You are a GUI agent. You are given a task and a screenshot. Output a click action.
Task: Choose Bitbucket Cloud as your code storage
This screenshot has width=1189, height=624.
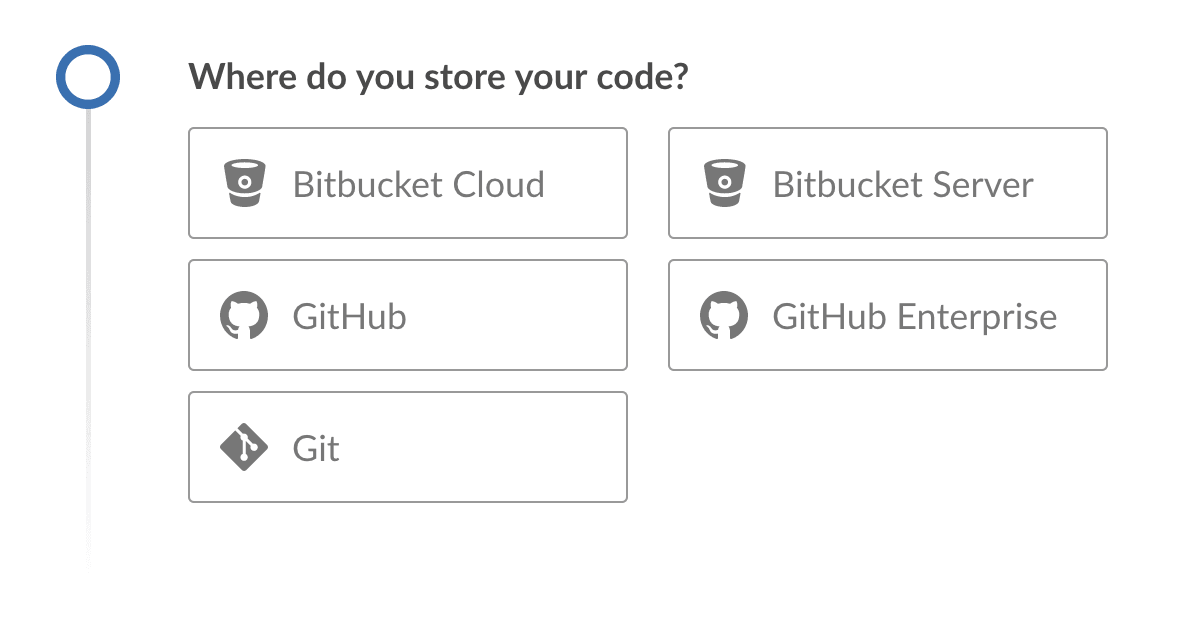pyautogui.click(x=407, y=183)
